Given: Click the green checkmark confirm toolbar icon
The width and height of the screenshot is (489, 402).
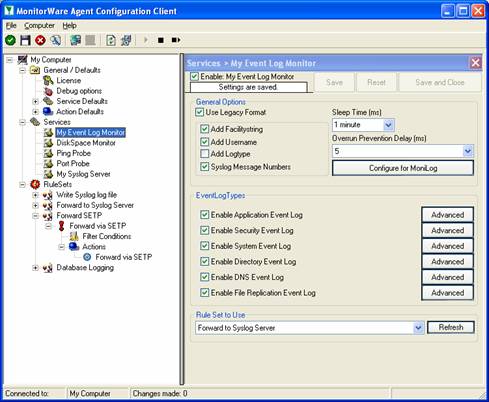Looking at the screenshot, I should (x=10, y=40).
